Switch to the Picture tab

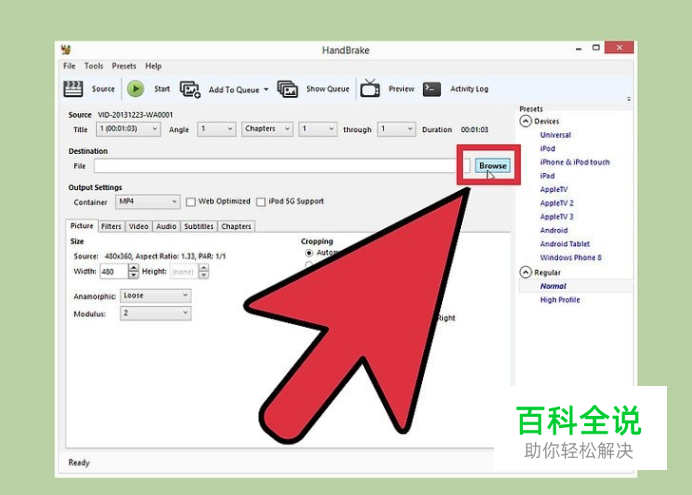tap(82, 225)
